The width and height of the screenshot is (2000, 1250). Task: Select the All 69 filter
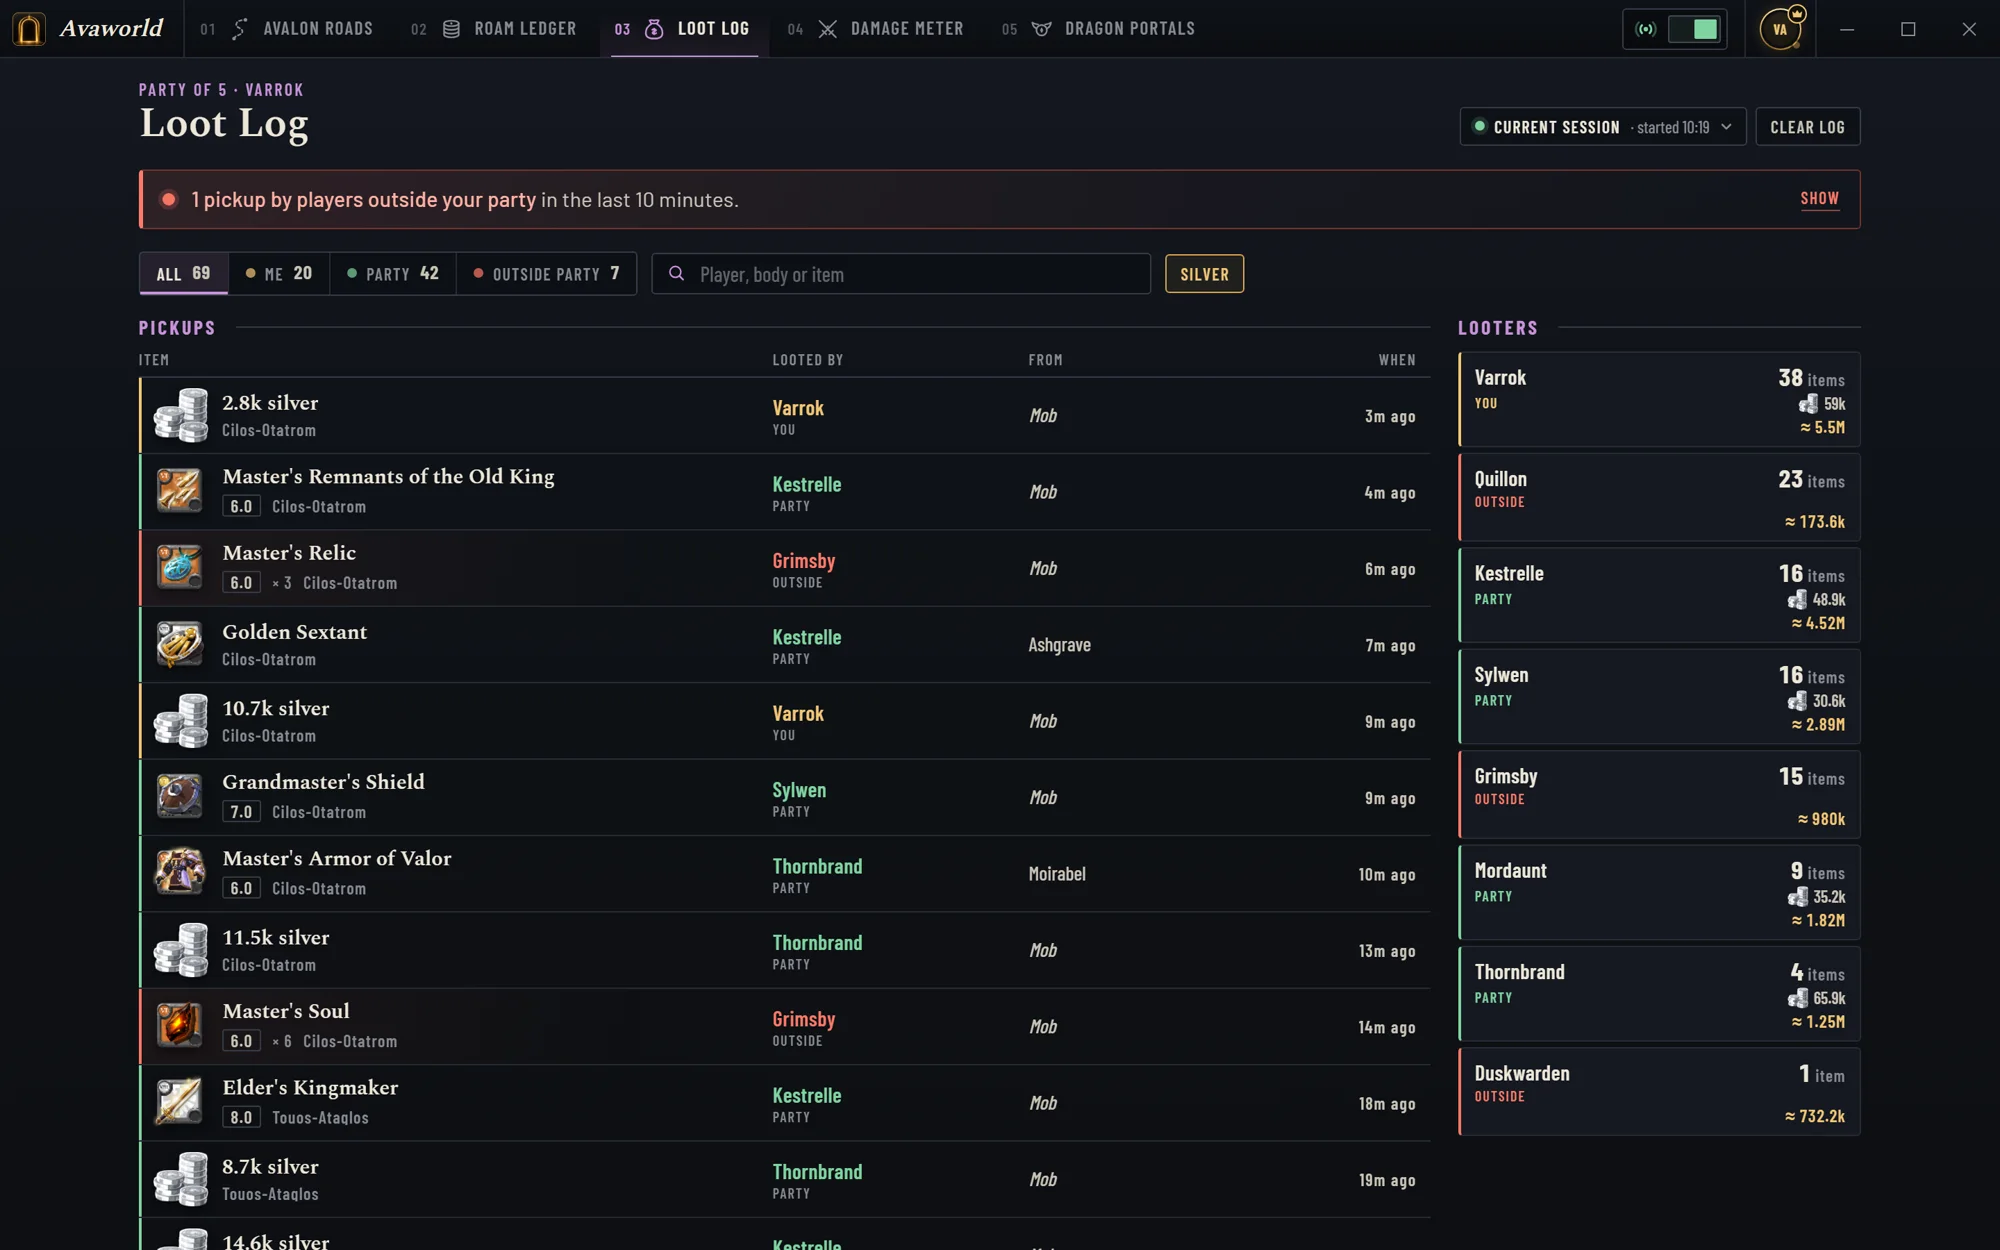tap(184, 274)
